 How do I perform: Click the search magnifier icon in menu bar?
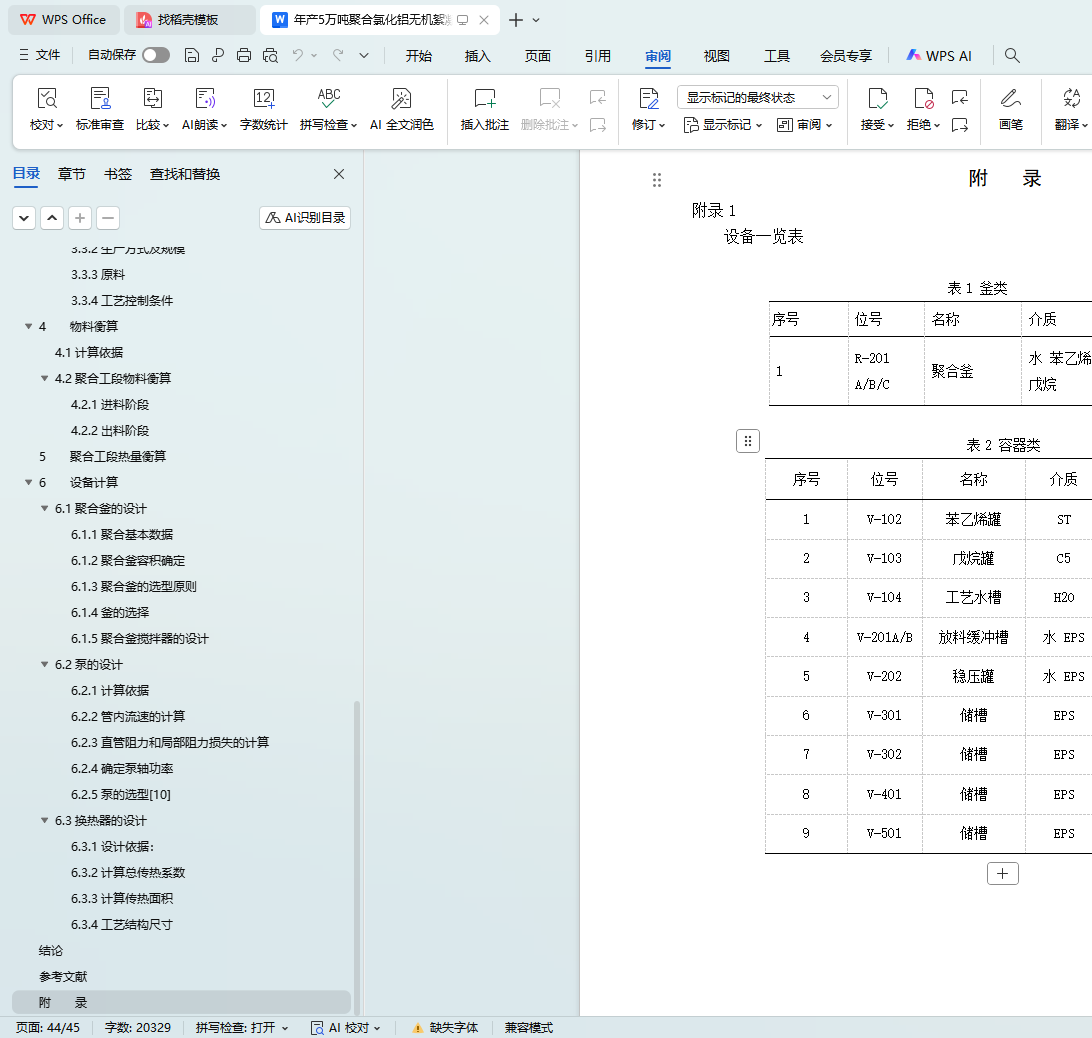click(x=1012, y=56)
